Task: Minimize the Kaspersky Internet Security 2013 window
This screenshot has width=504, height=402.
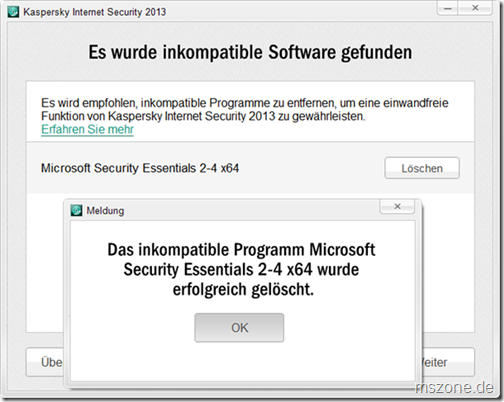Action: point(448,8)
